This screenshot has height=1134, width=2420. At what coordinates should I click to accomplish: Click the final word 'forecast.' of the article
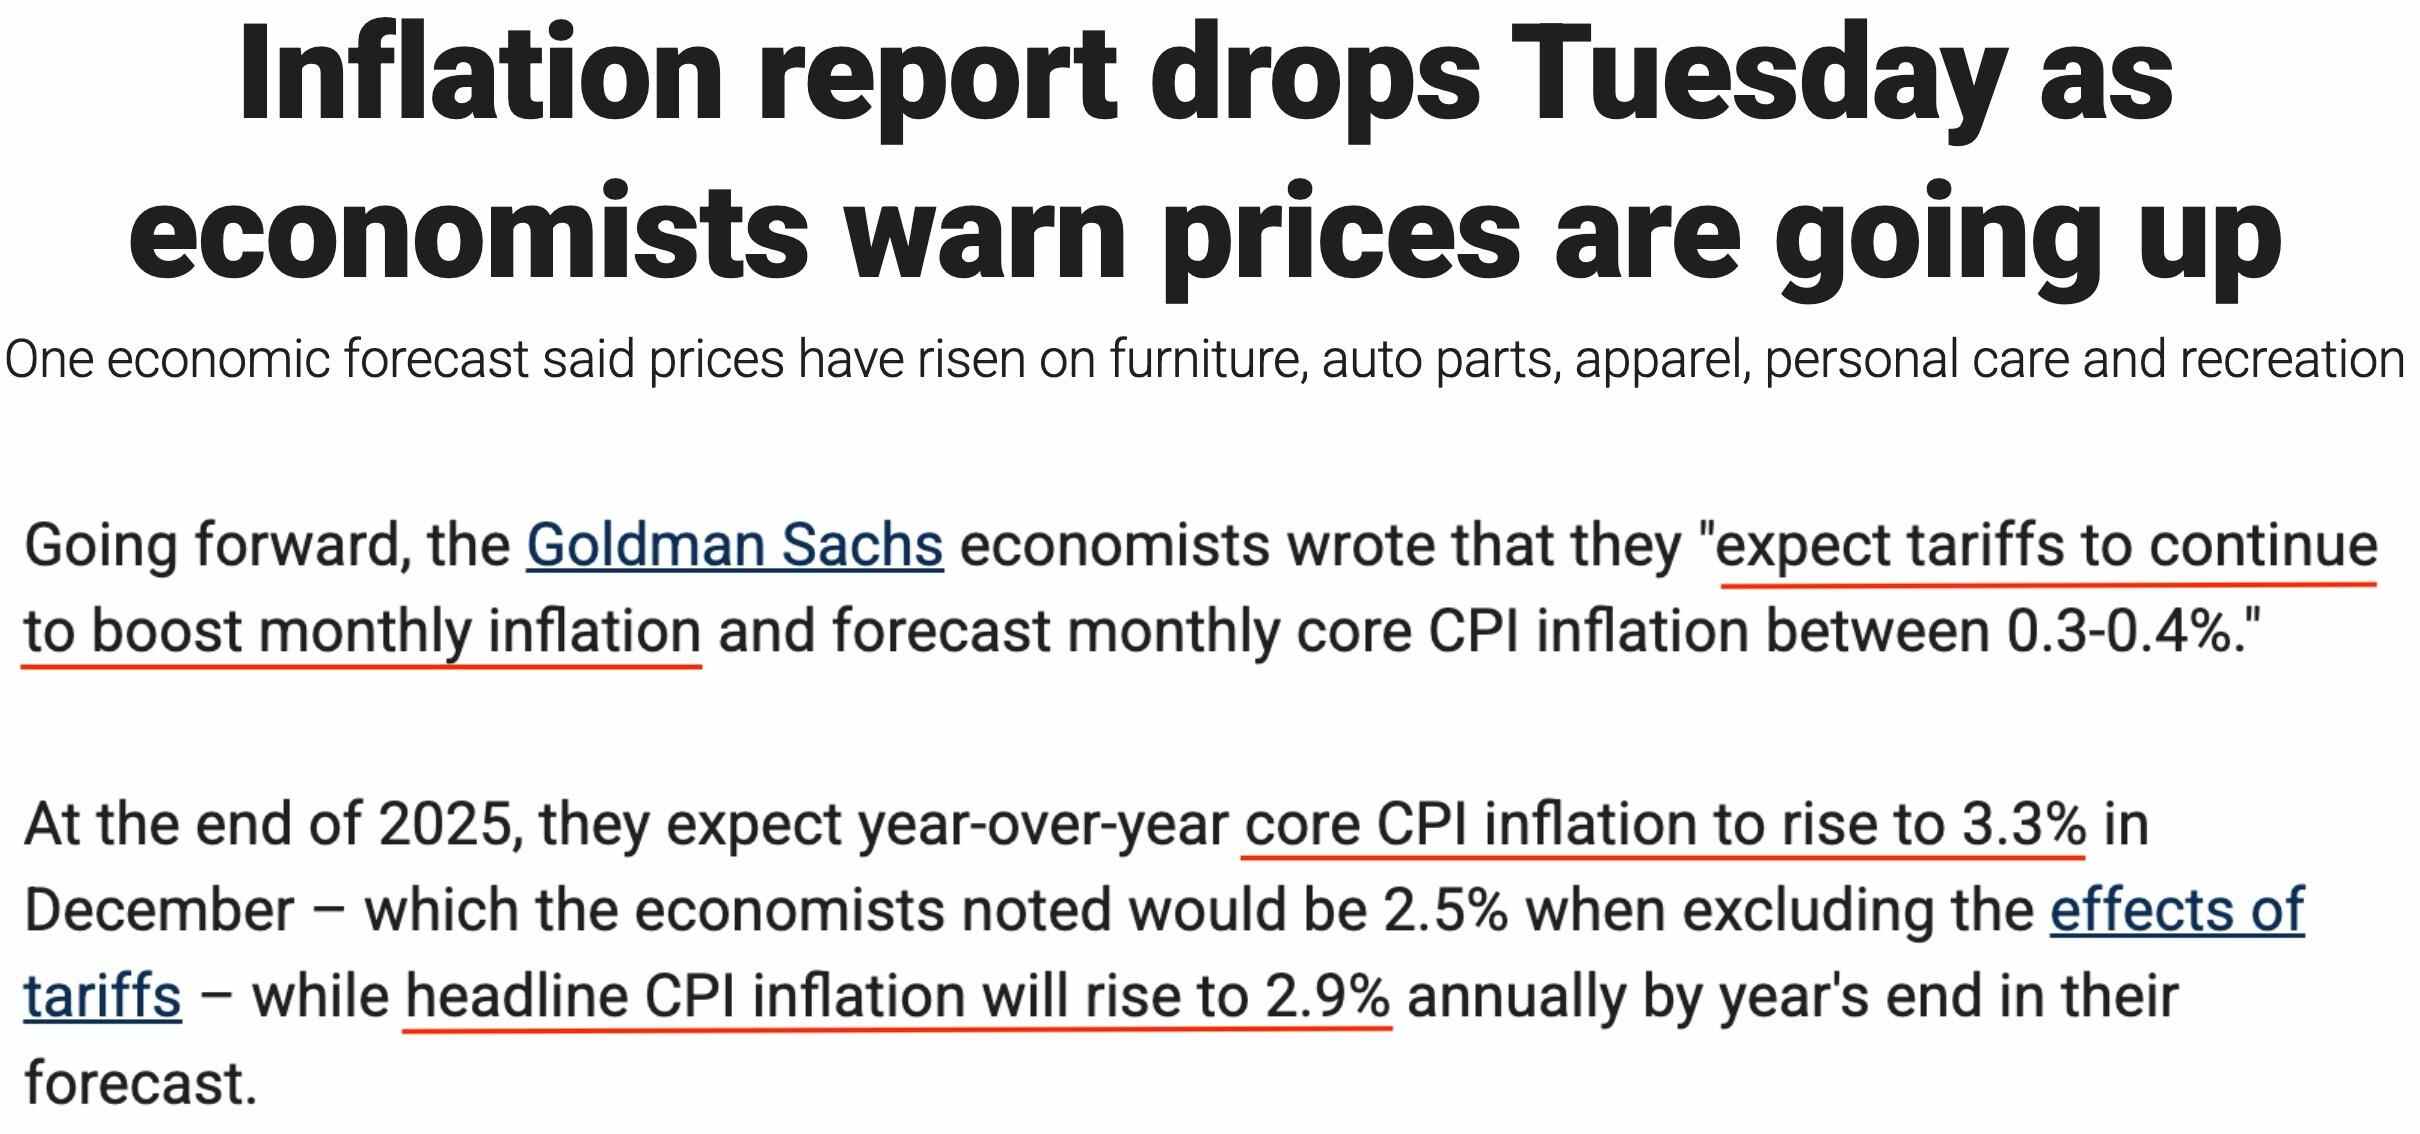coord(141,1083)
